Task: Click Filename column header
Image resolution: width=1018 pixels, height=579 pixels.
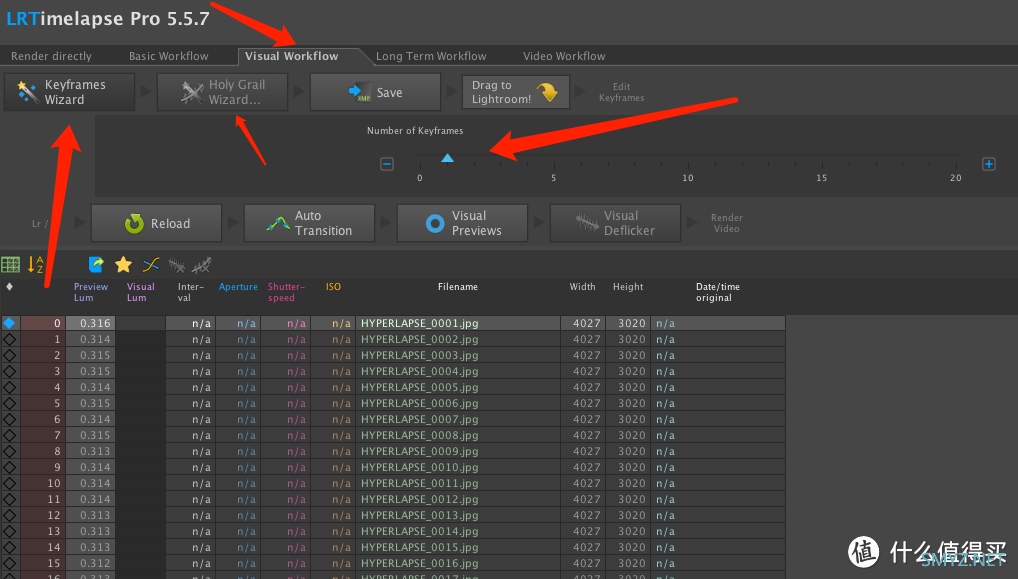Action: click(x=458, y=287)
